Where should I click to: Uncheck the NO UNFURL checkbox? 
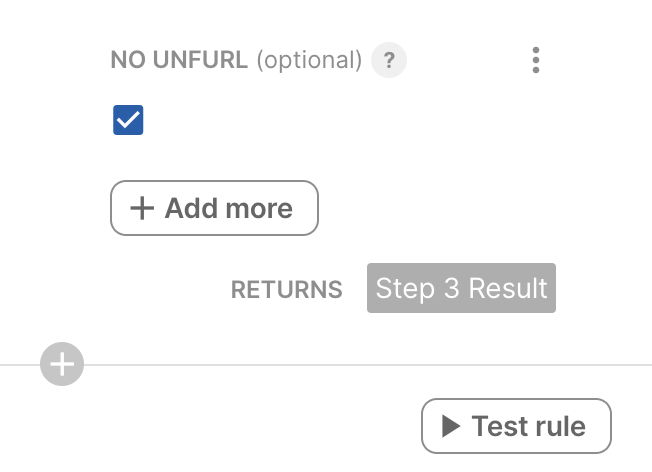pyautogui.click(x=128, y=120)
